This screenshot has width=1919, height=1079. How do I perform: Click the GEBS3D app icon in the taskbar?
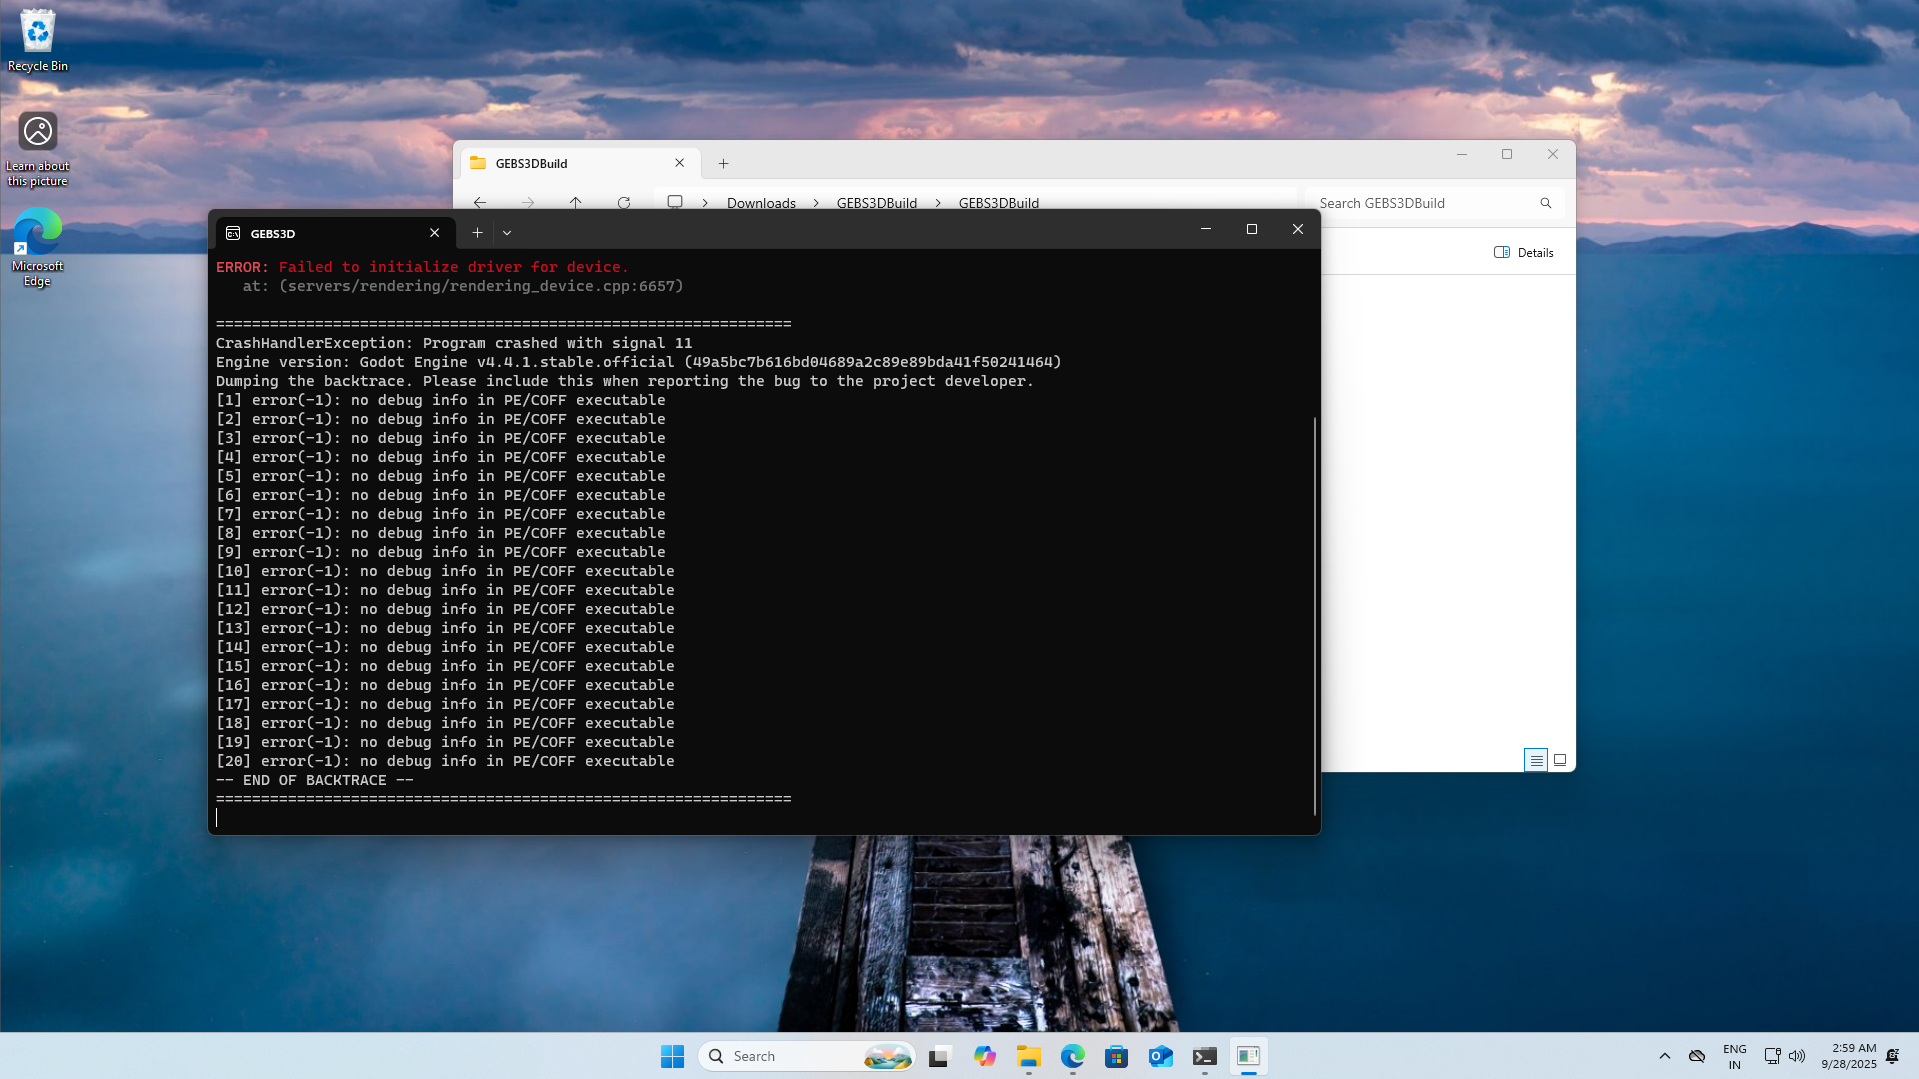[x=1248, y=1056]
